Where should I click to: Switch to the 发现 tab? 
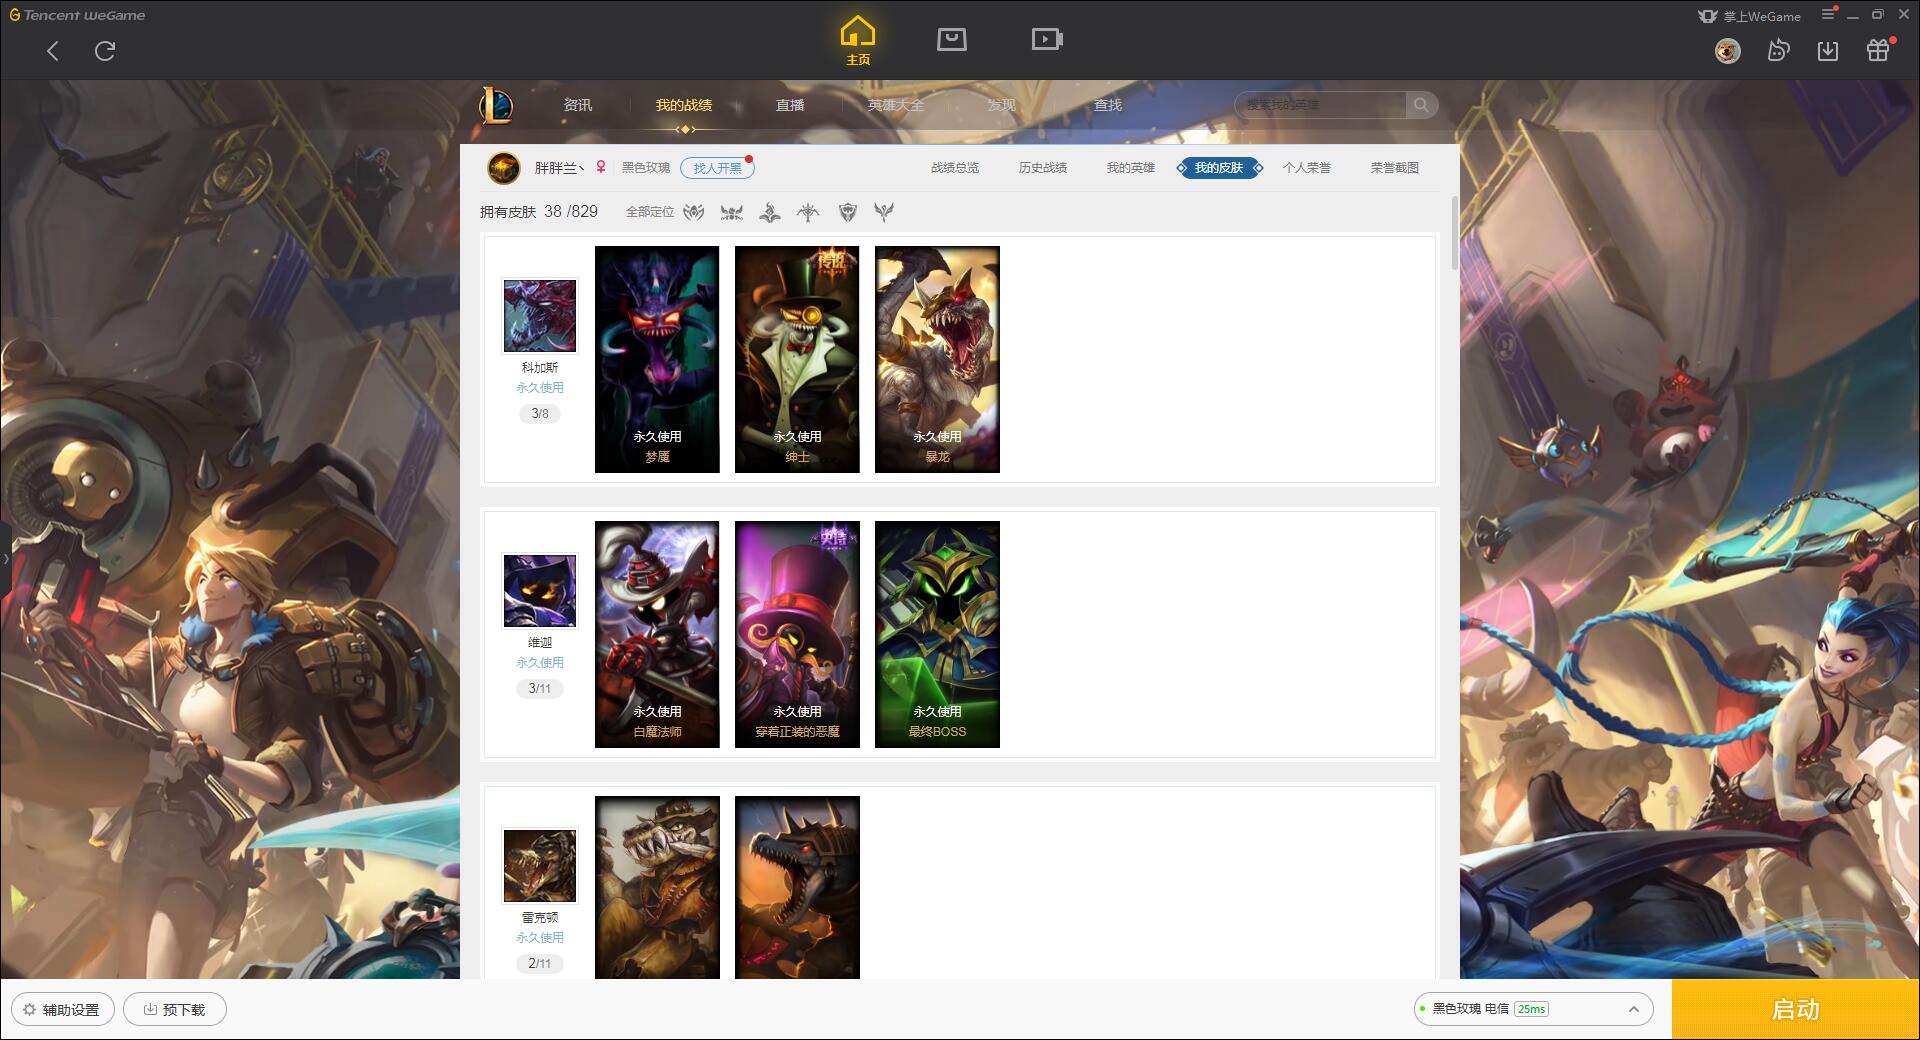tap(1002, 105)
